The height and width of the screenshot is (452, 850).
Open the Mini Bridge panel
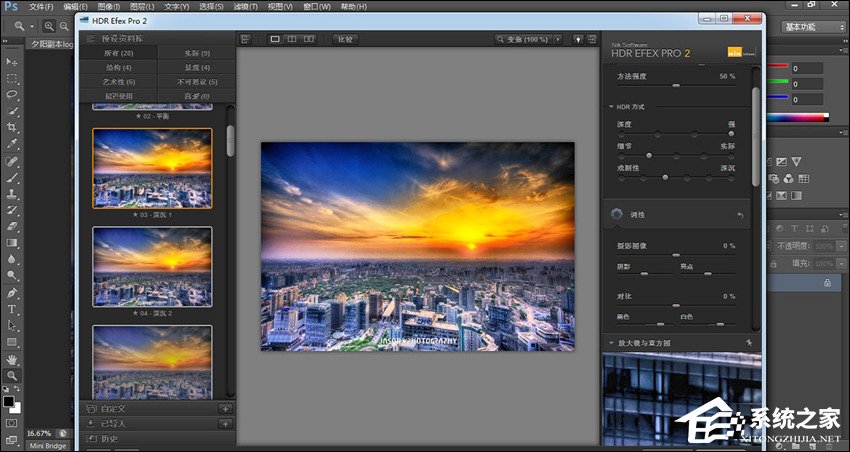click(x=48, y=446)
